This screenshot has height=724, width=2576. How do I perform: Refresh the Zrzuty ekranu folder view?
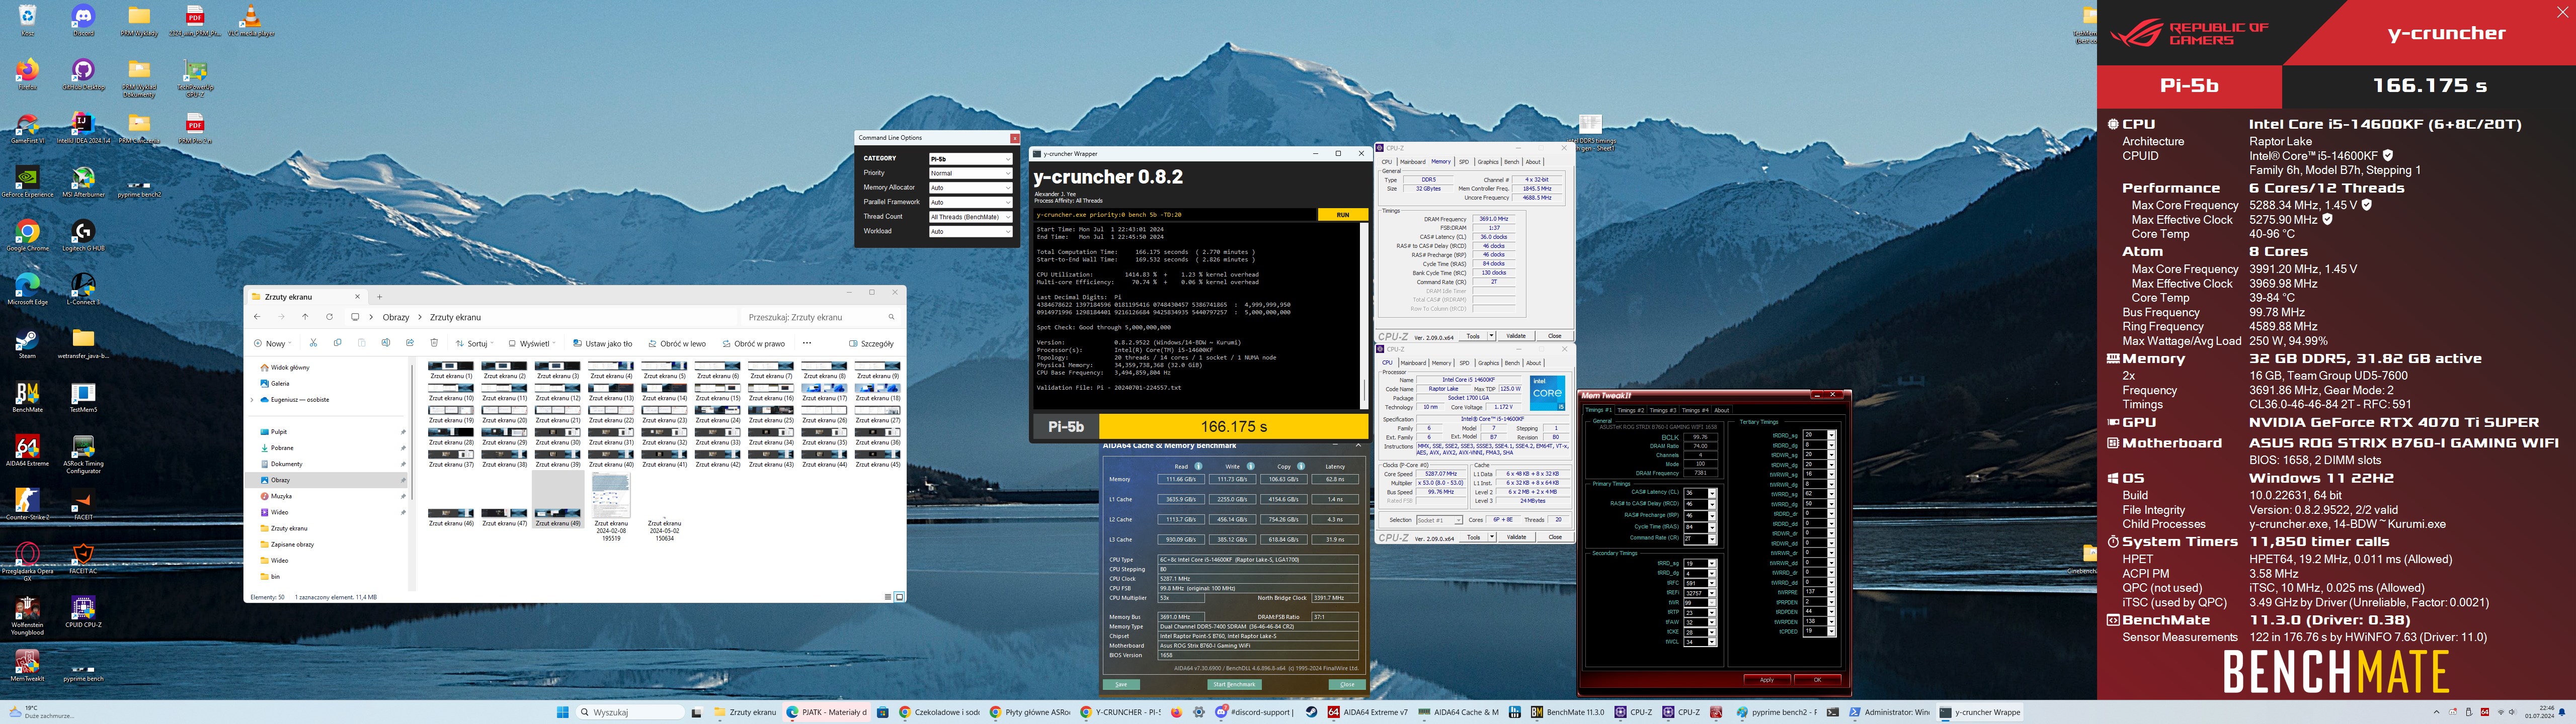[x=329, y=317]
